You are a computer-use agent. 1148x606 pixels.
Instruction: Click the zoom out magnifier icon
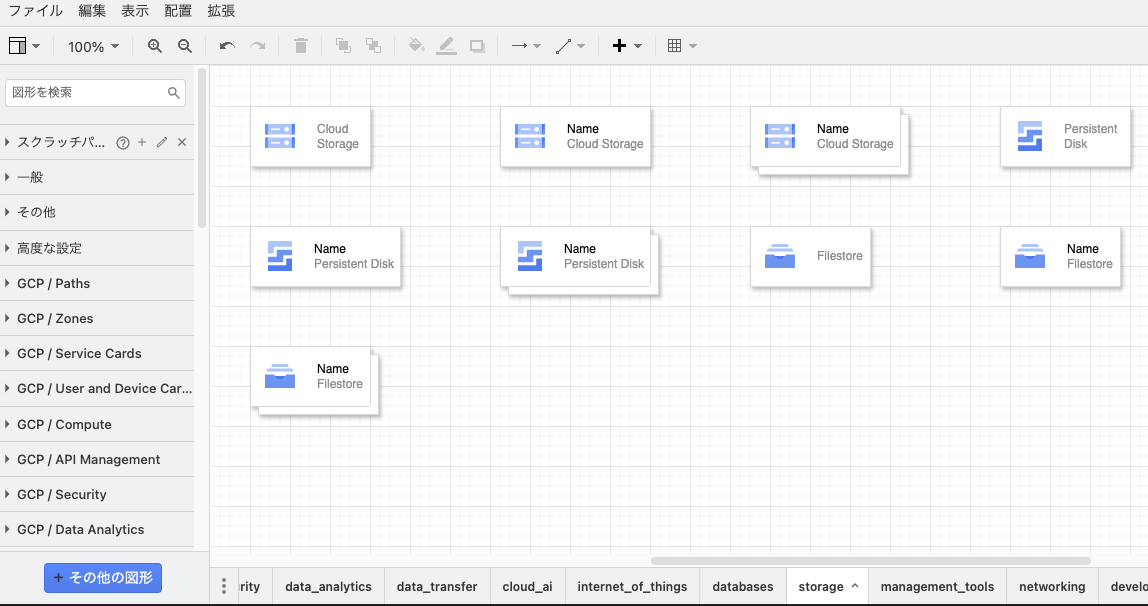pyautogui.click(x=185, y=46)
